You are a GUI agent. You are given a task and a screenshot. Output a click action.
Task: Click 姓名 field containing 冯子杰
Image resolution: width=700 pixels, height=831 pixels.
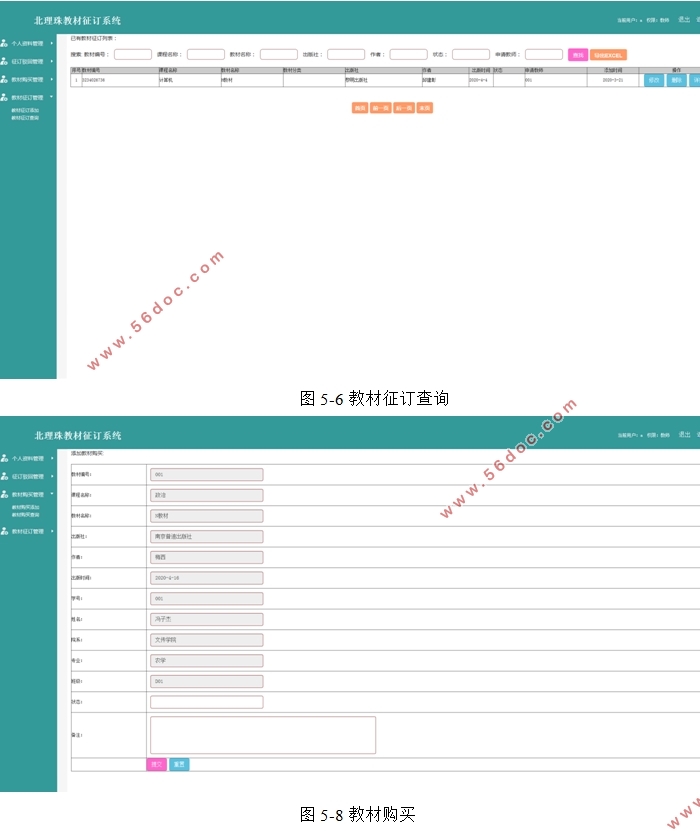coord(207,619)
